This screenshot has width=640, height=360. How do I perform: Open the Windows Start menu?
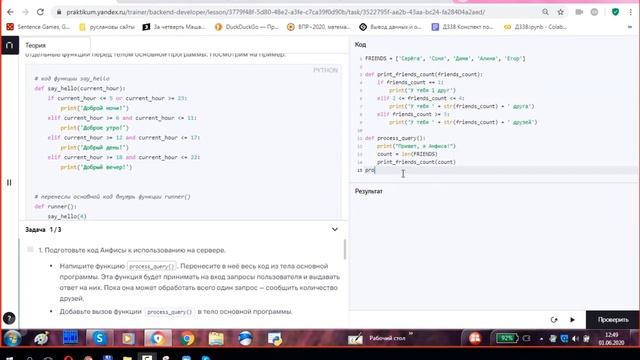pyautogui.click(x=12, y=338)
